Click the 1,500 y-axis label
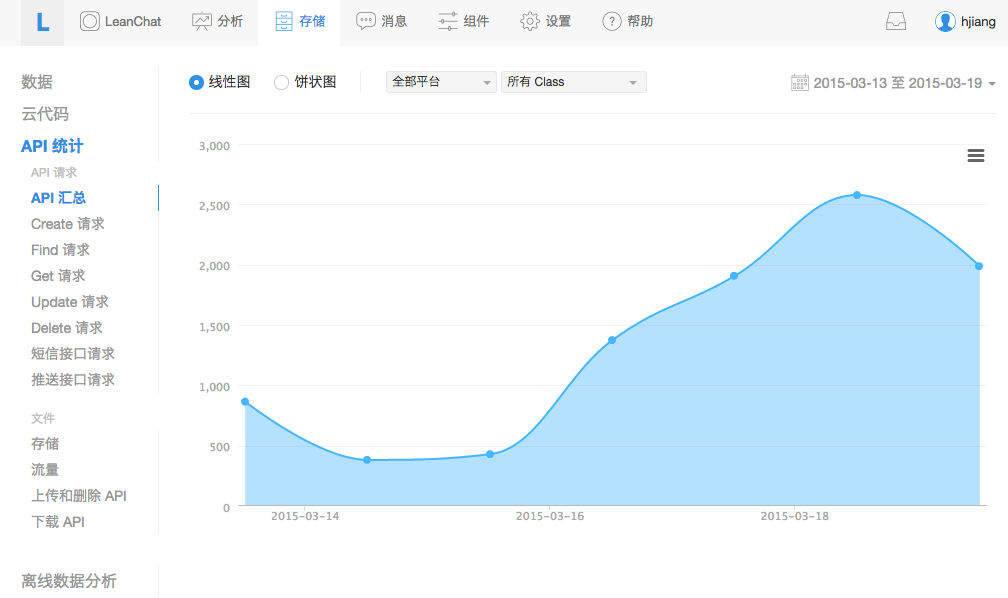Screen dimensions: 1008x598 214,327
